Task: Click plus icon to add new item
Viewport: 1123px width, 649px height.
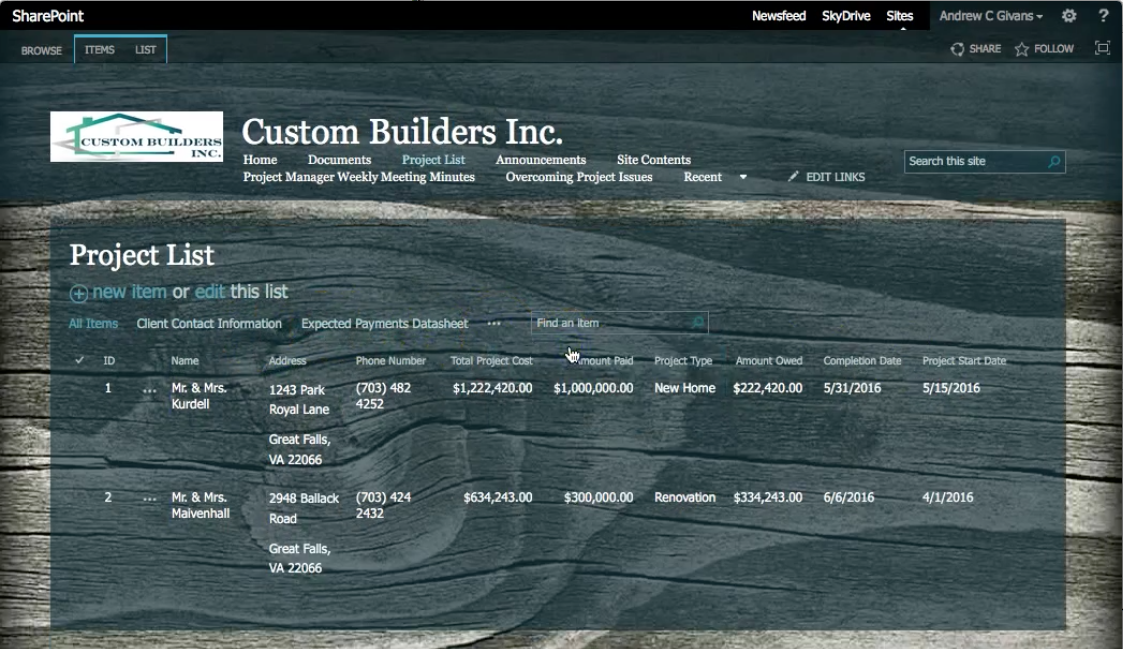Action: [78, 293]
